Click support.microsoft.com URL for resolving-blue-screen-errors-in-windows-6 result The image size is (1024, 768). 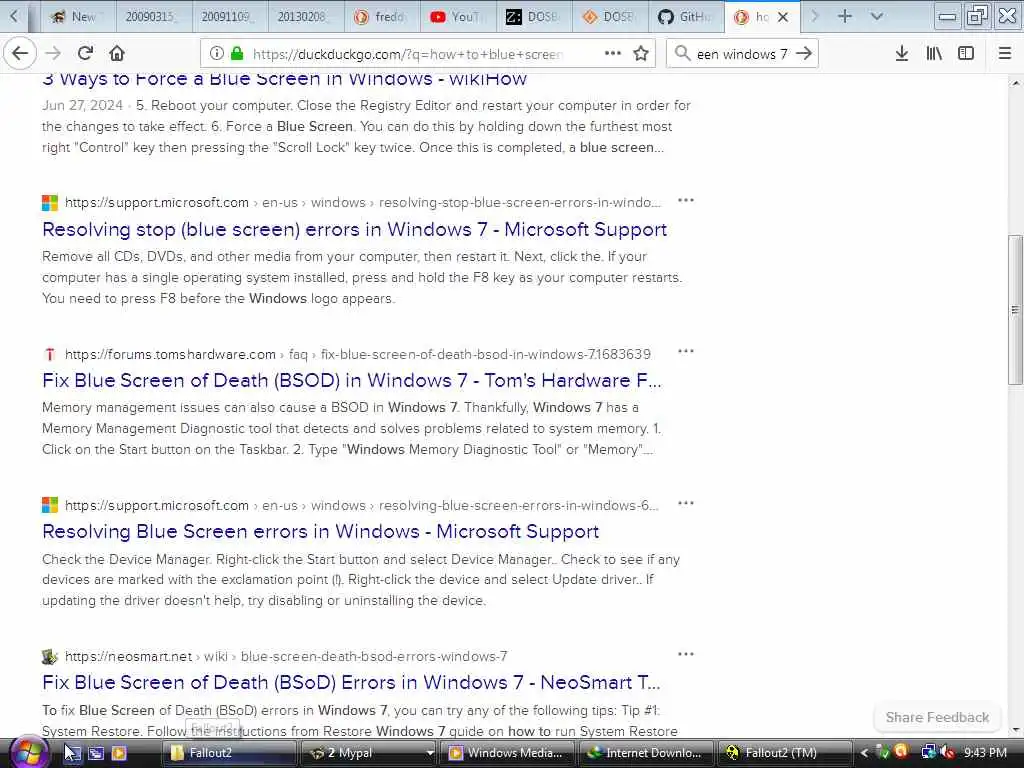click(361, 505)
